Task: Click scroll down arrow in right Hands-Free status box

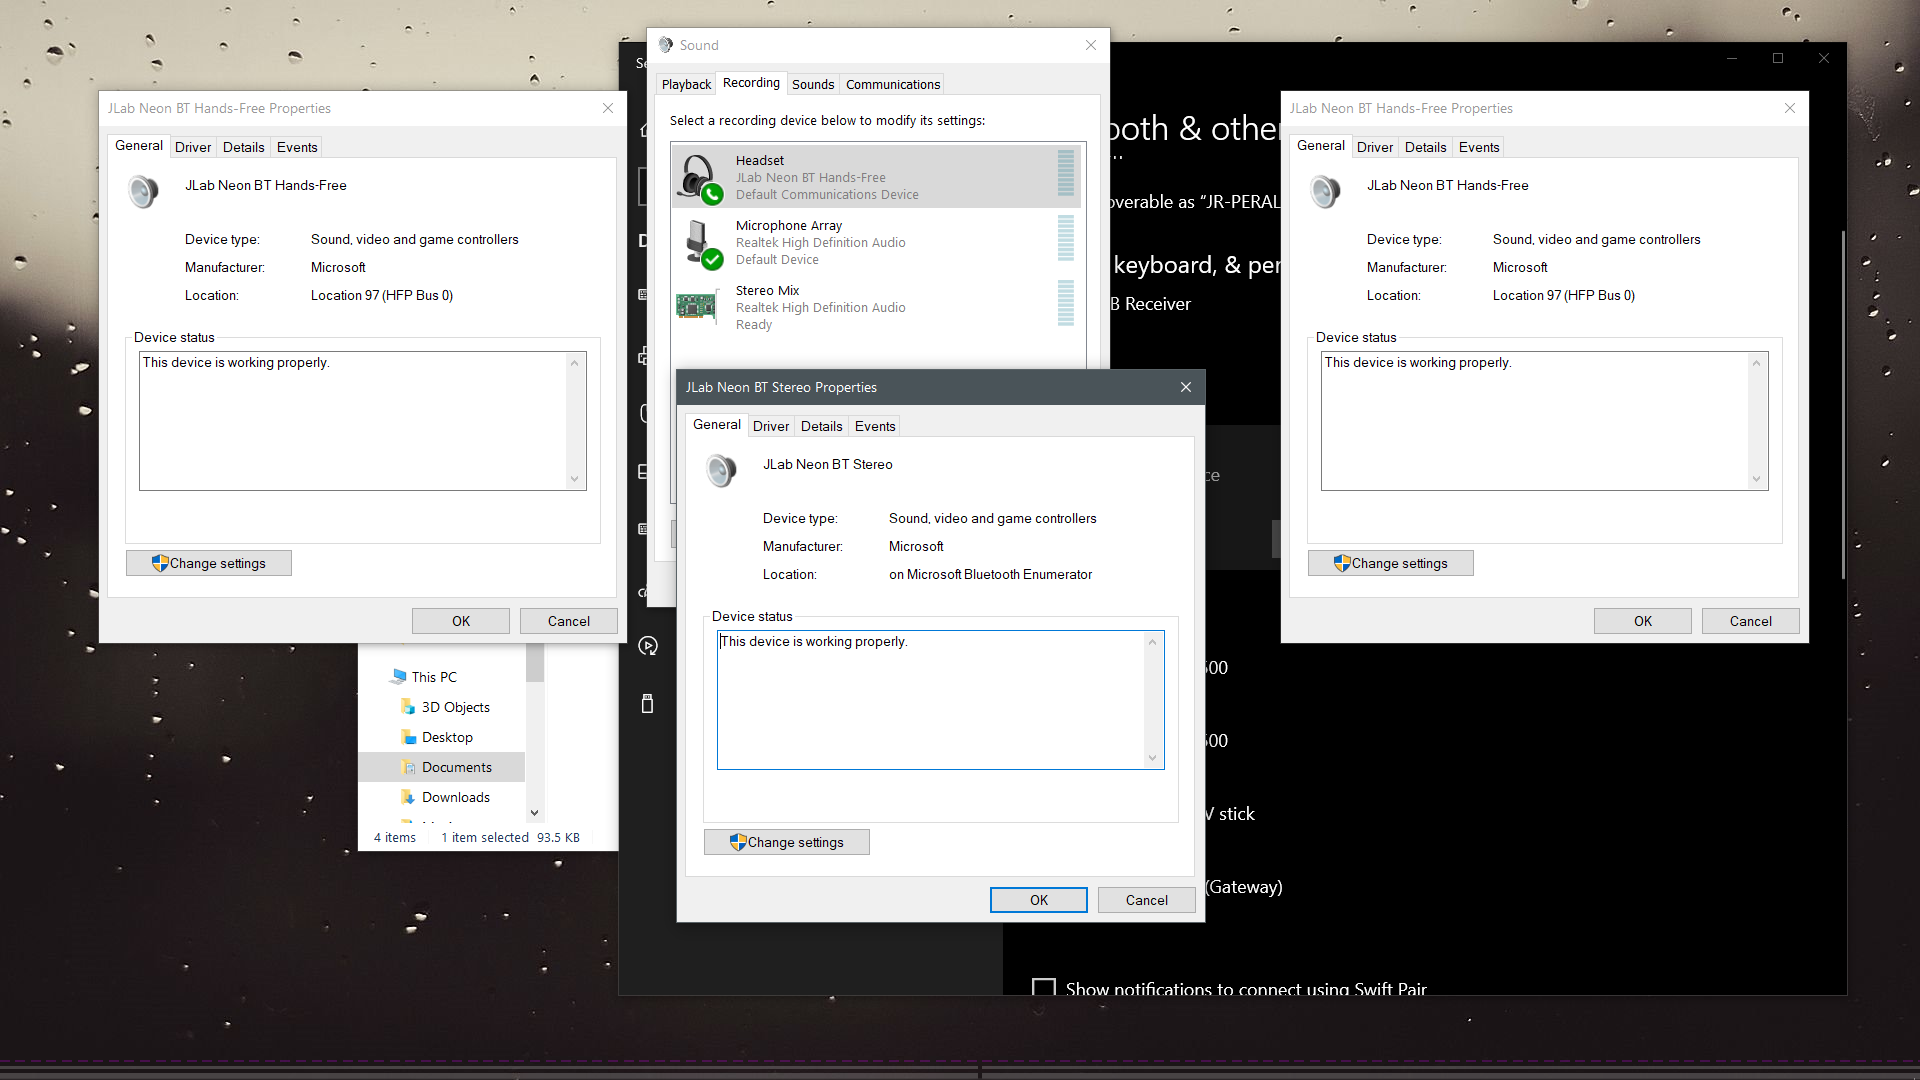Action: (1757, 479)
